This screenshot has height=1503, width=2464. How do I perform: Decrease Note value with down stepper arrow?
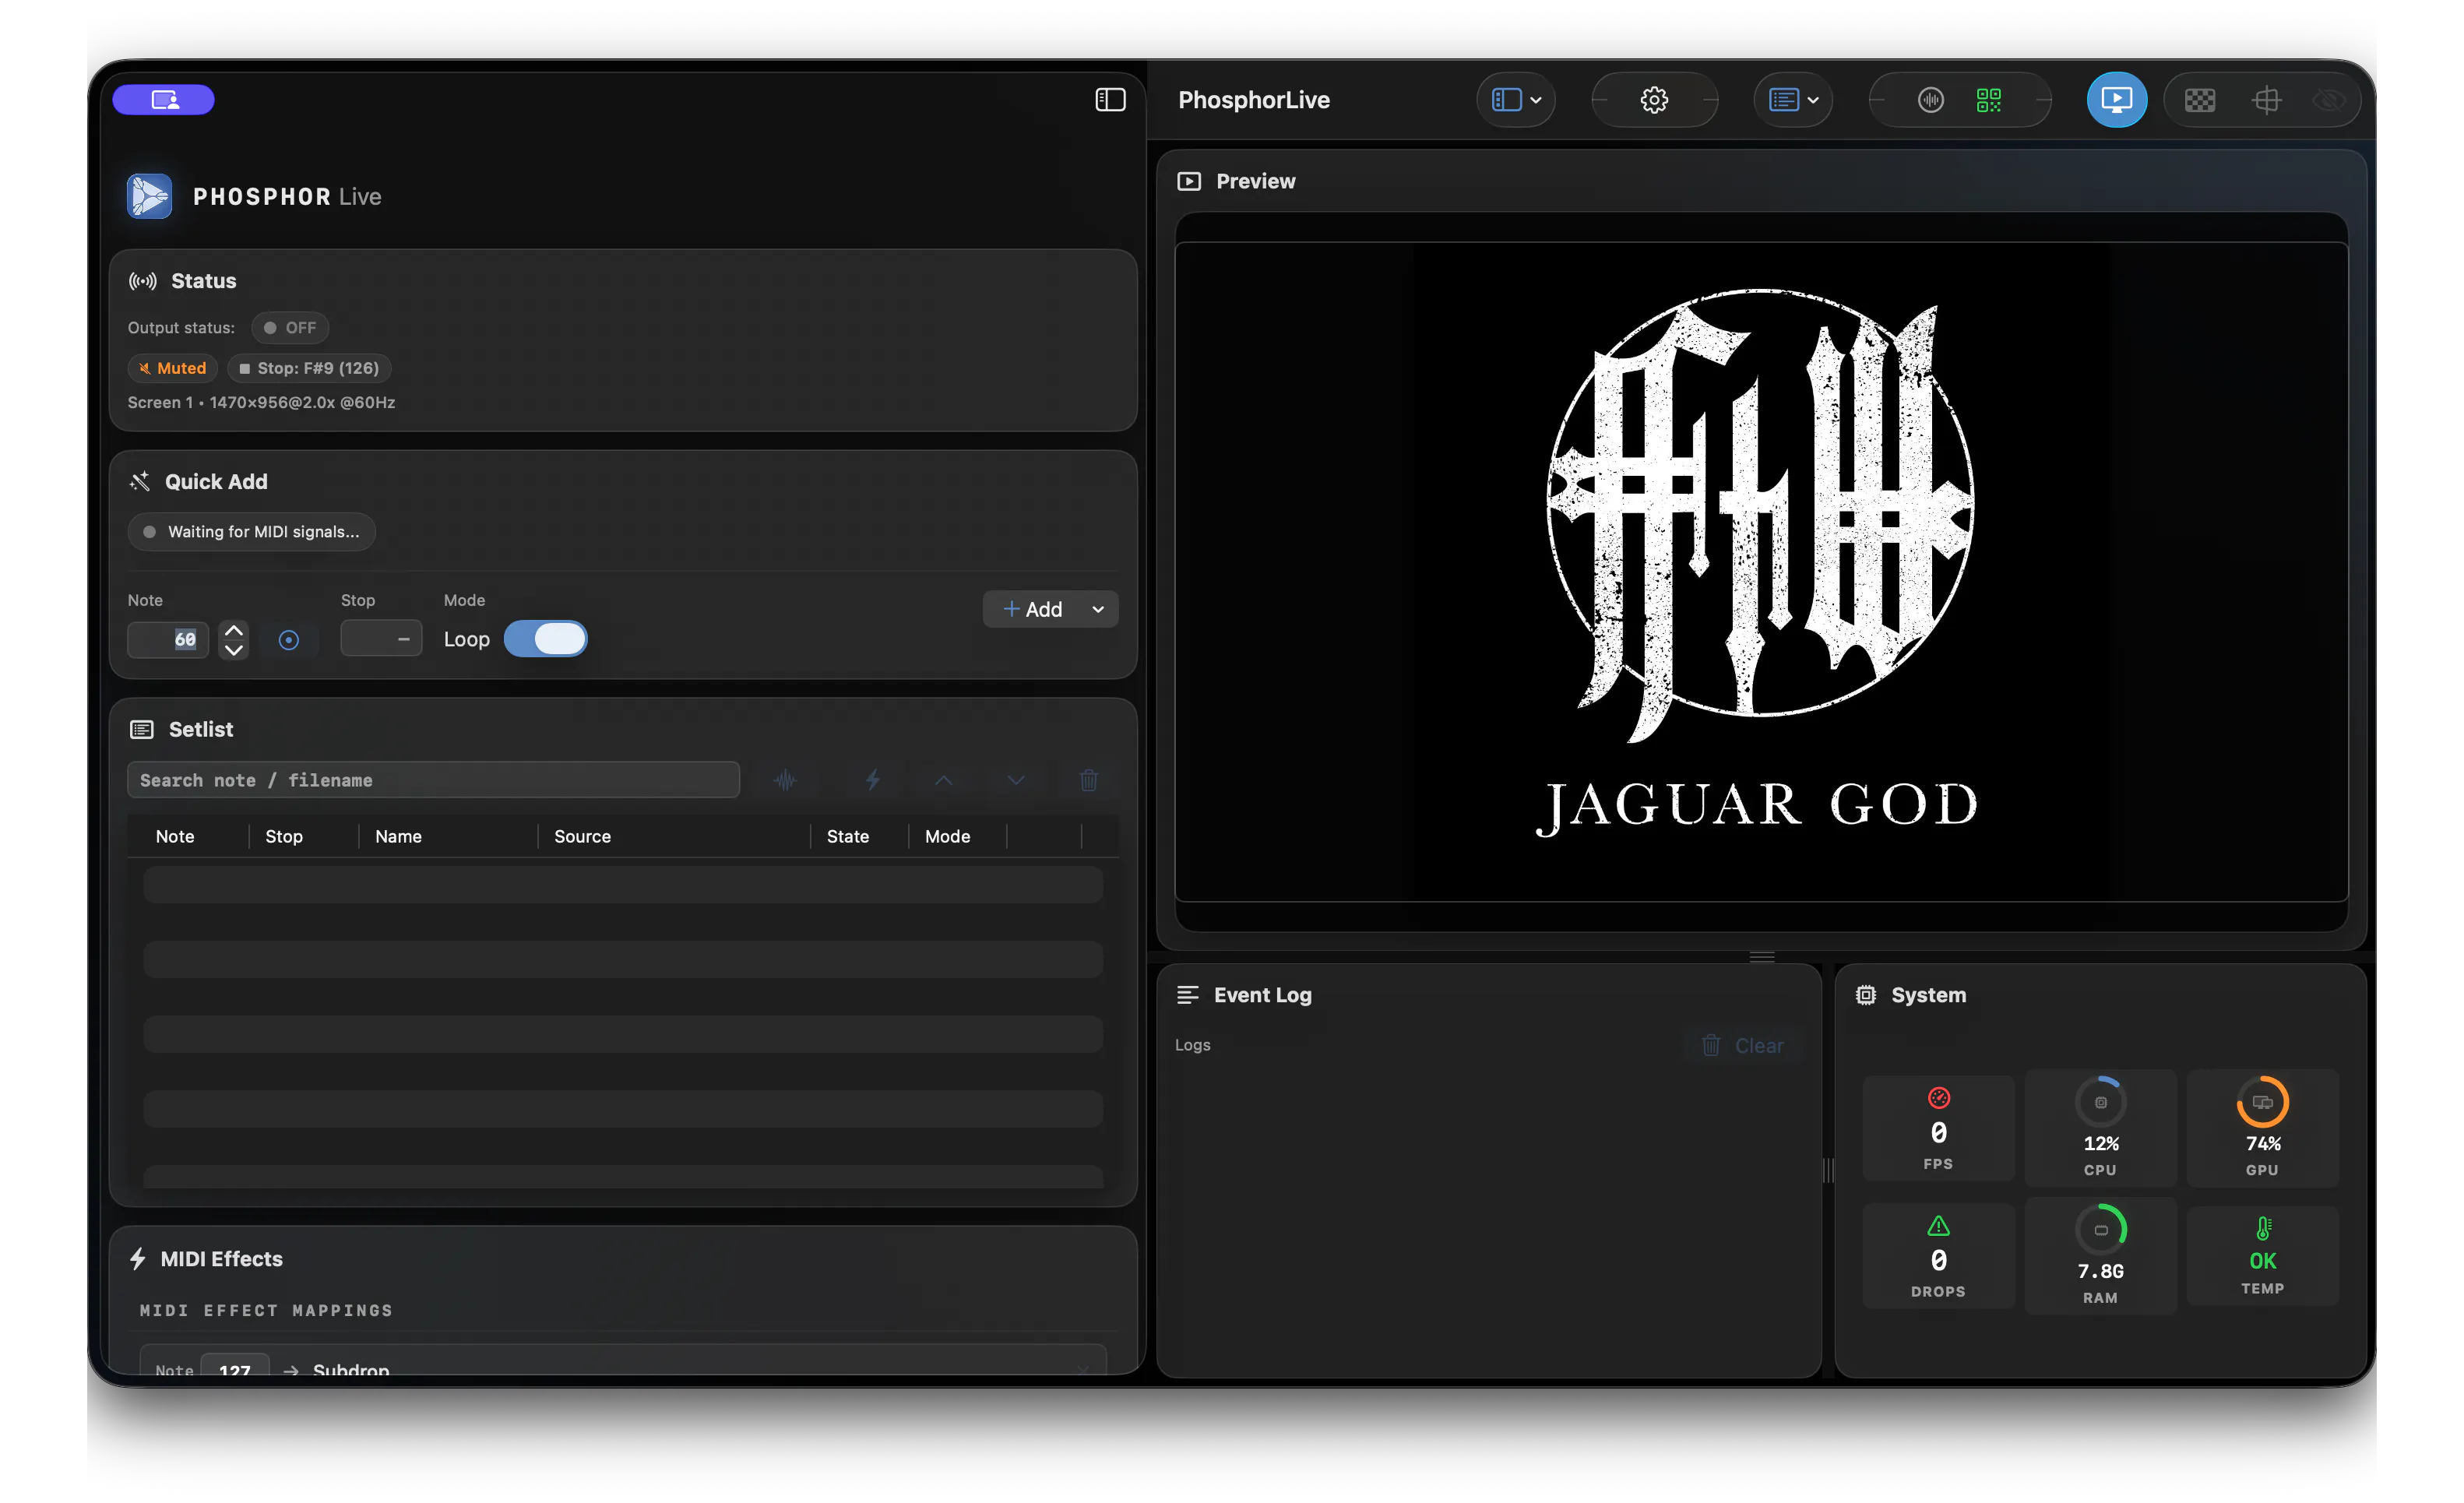click(x=234, y=650)
